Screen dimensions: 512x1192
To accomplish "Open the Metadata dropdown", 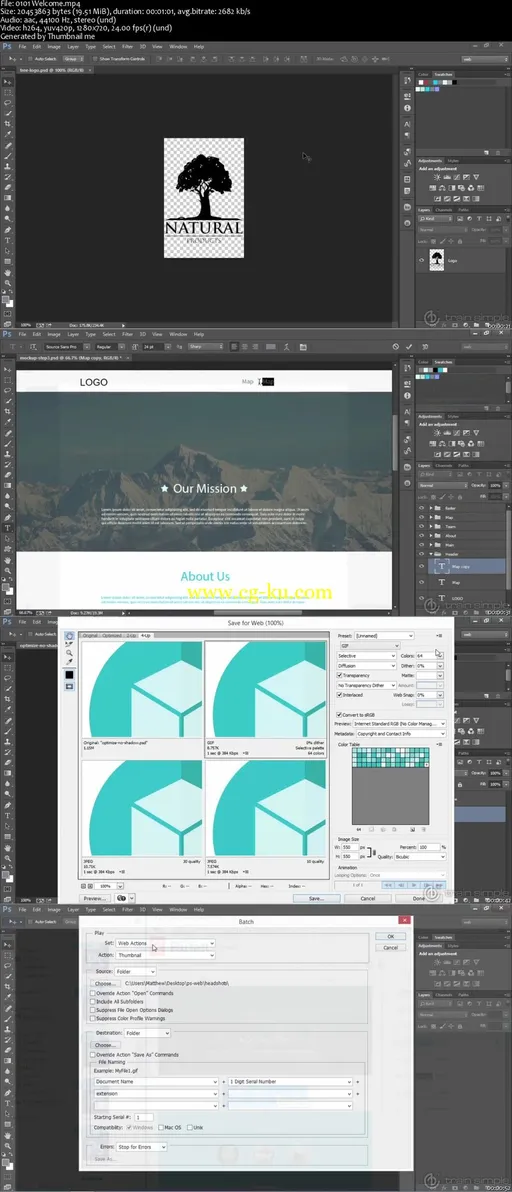I will 401,734.
